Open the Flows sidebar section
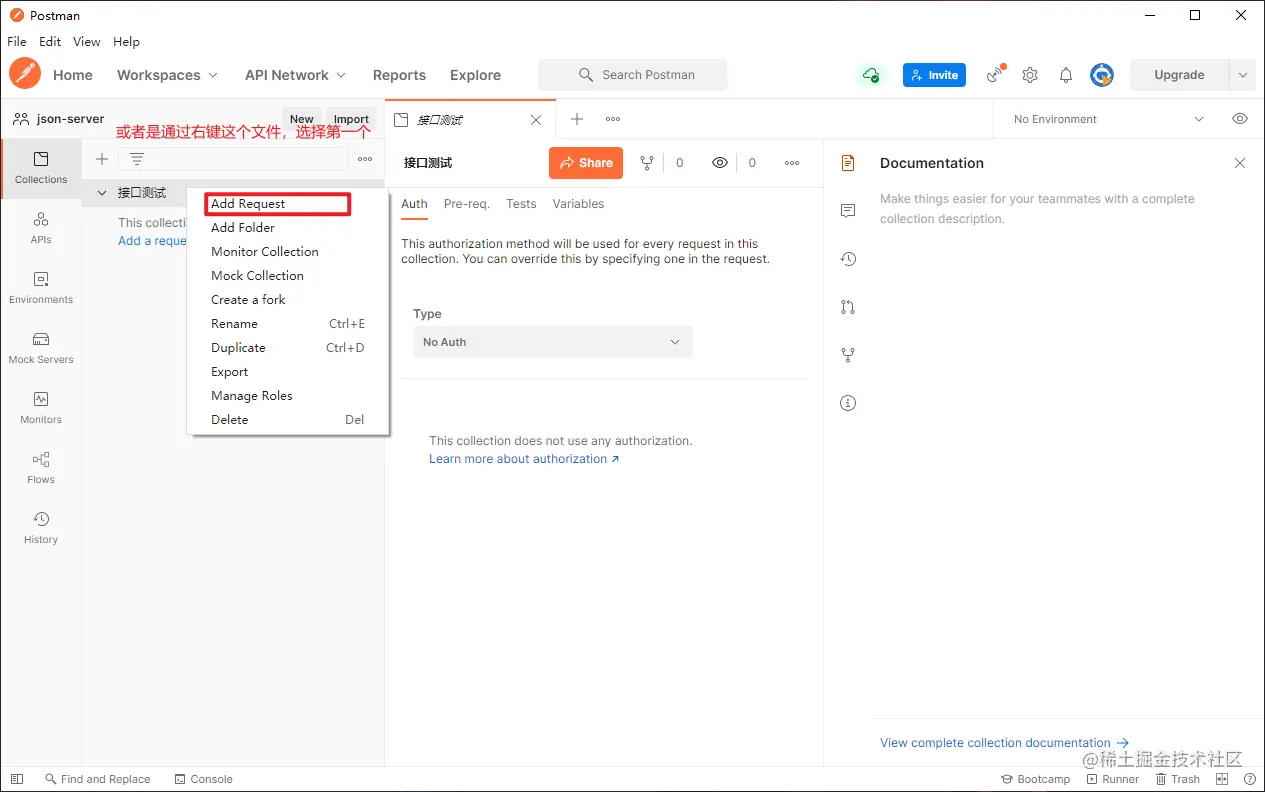The image size is (1265, 792). [41, 467]
